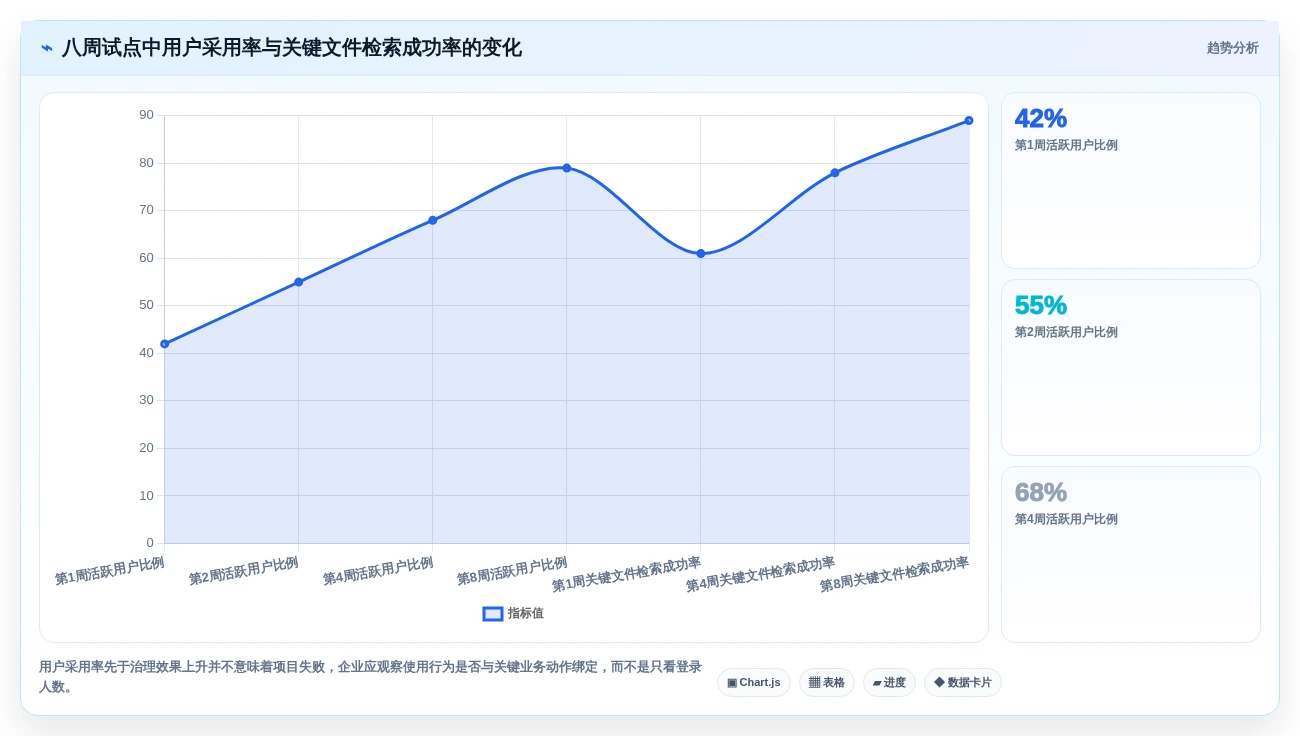Click the 指标值 legend label

tap(526, 614)
